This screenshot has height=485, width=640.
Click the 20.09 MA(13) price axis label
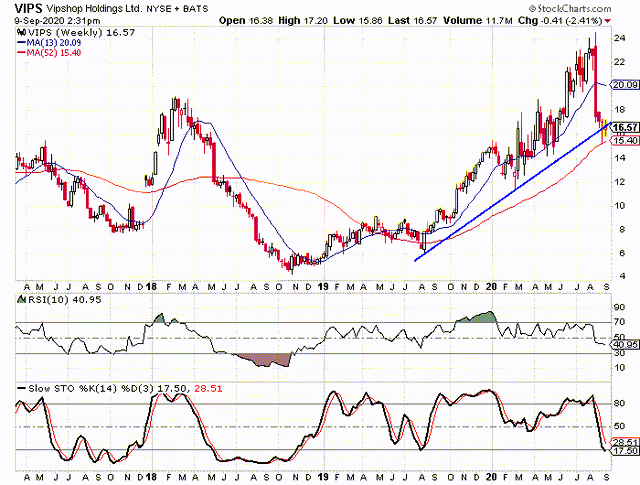pyautogui.click(x=625, y=85)
